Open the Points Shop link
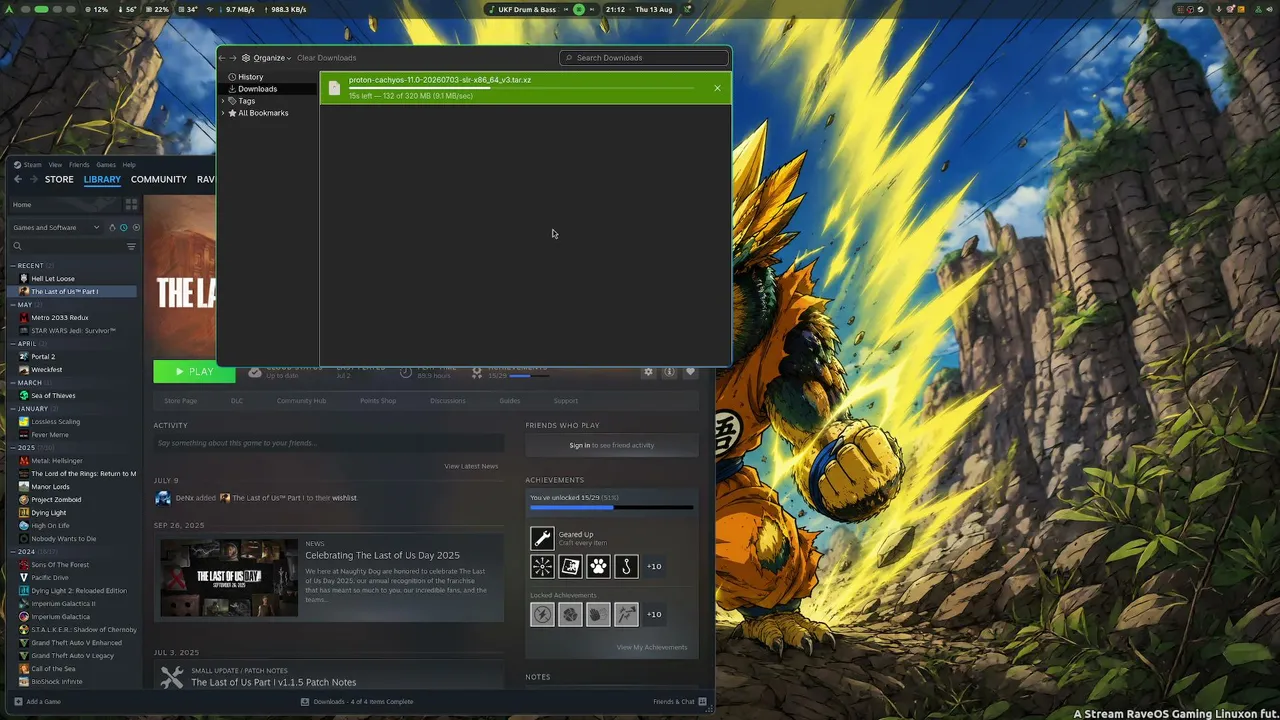Screen dimensions: 1280x720 (x=378, y=401)
